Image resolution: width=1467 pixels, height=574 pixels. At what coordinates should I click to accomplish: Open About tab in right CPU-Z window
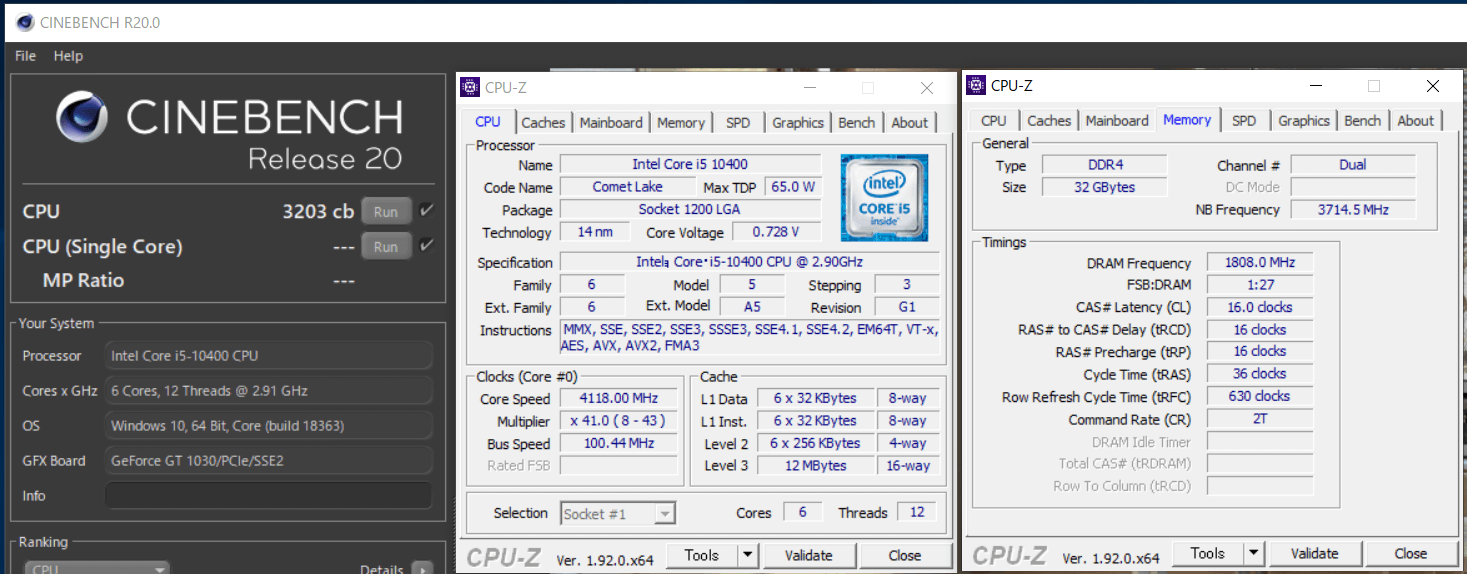1416,120
